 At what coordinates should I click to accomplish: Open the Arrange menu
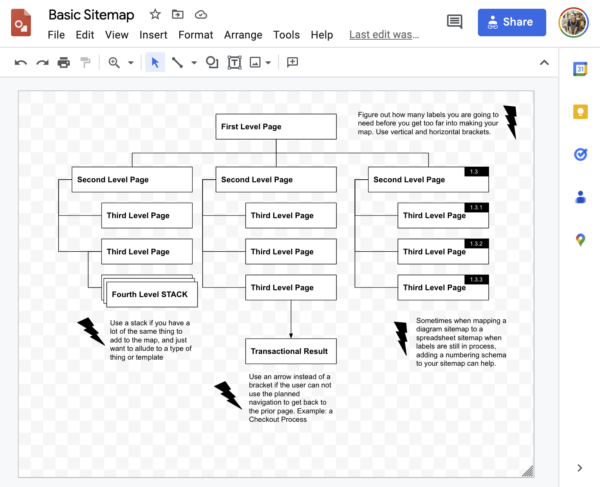tap(243, 35)
